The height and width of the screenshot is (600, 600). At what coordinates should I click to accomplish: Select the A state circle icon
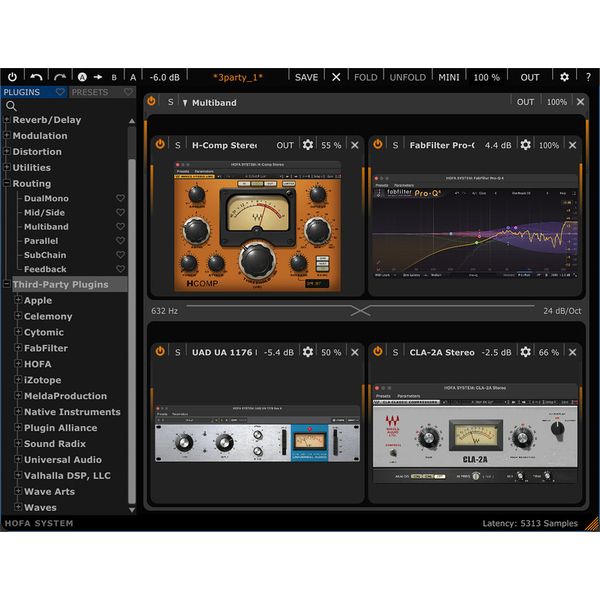[82, 77]
